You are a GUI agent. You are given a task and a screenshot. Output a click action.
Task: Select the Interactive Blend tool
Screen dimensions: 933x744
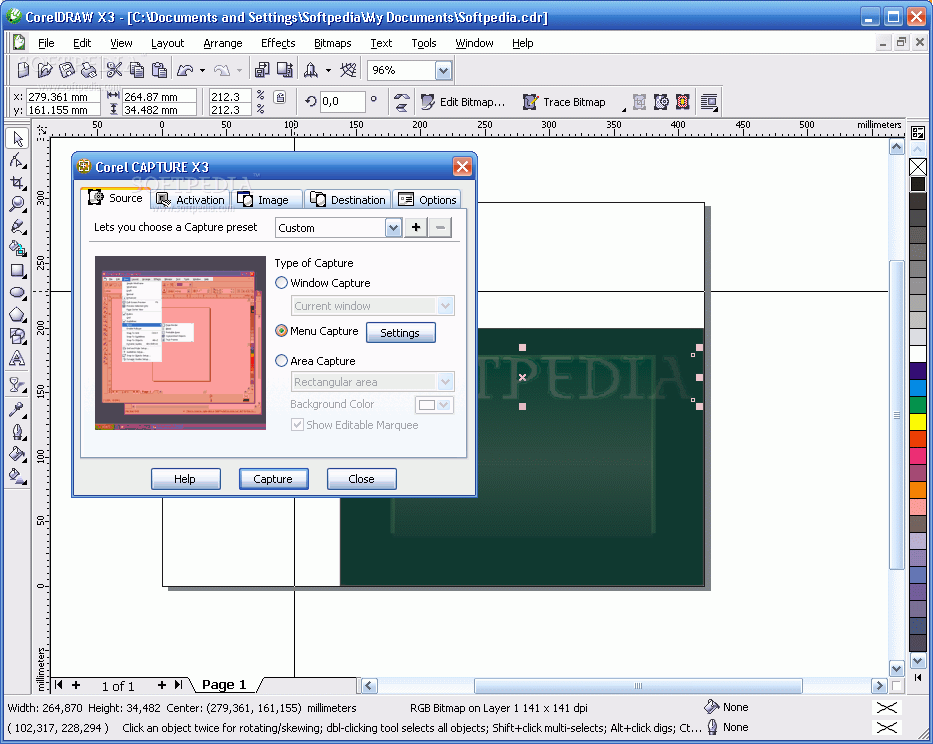17,386
